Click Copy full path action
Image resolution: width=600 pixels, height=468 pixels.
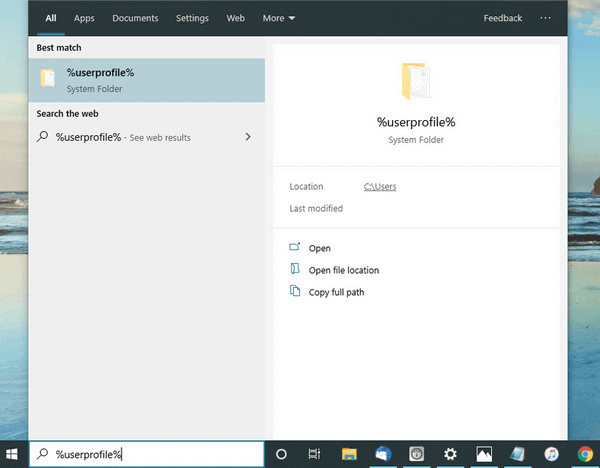click(336, 292)
